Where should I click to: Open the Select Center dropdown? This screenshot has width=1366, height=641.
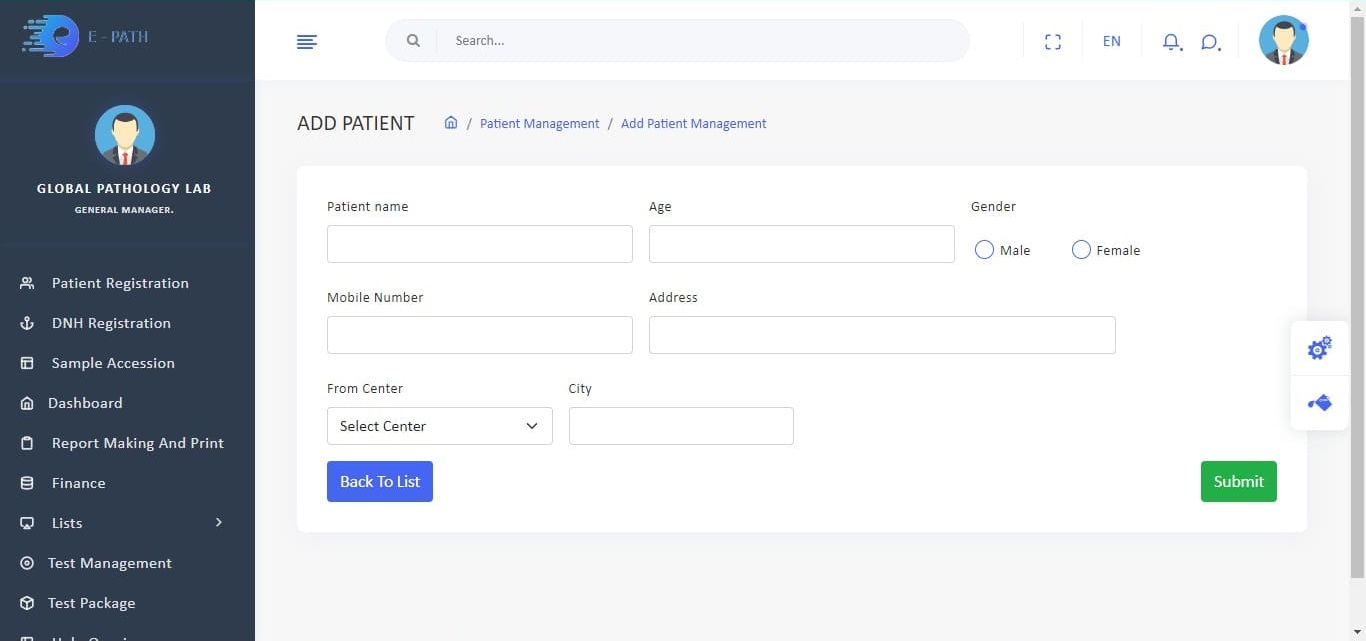click(439, 426)
